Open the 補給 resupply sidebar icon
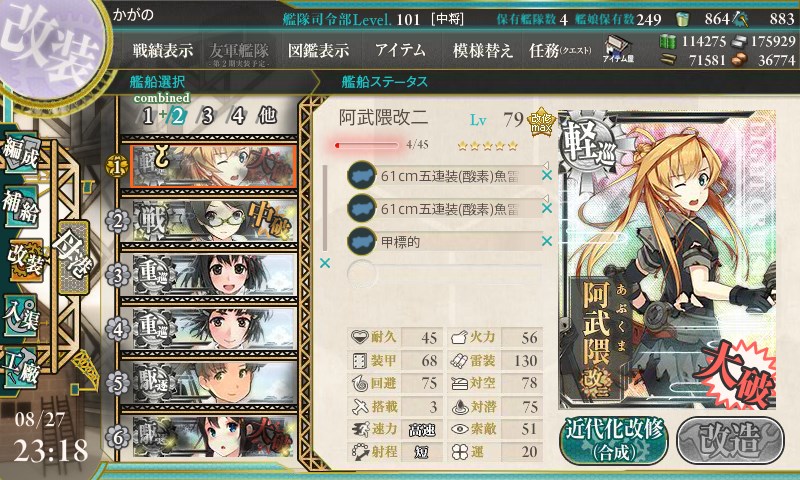Screen dimensions: 800x480 pos(21,205)
